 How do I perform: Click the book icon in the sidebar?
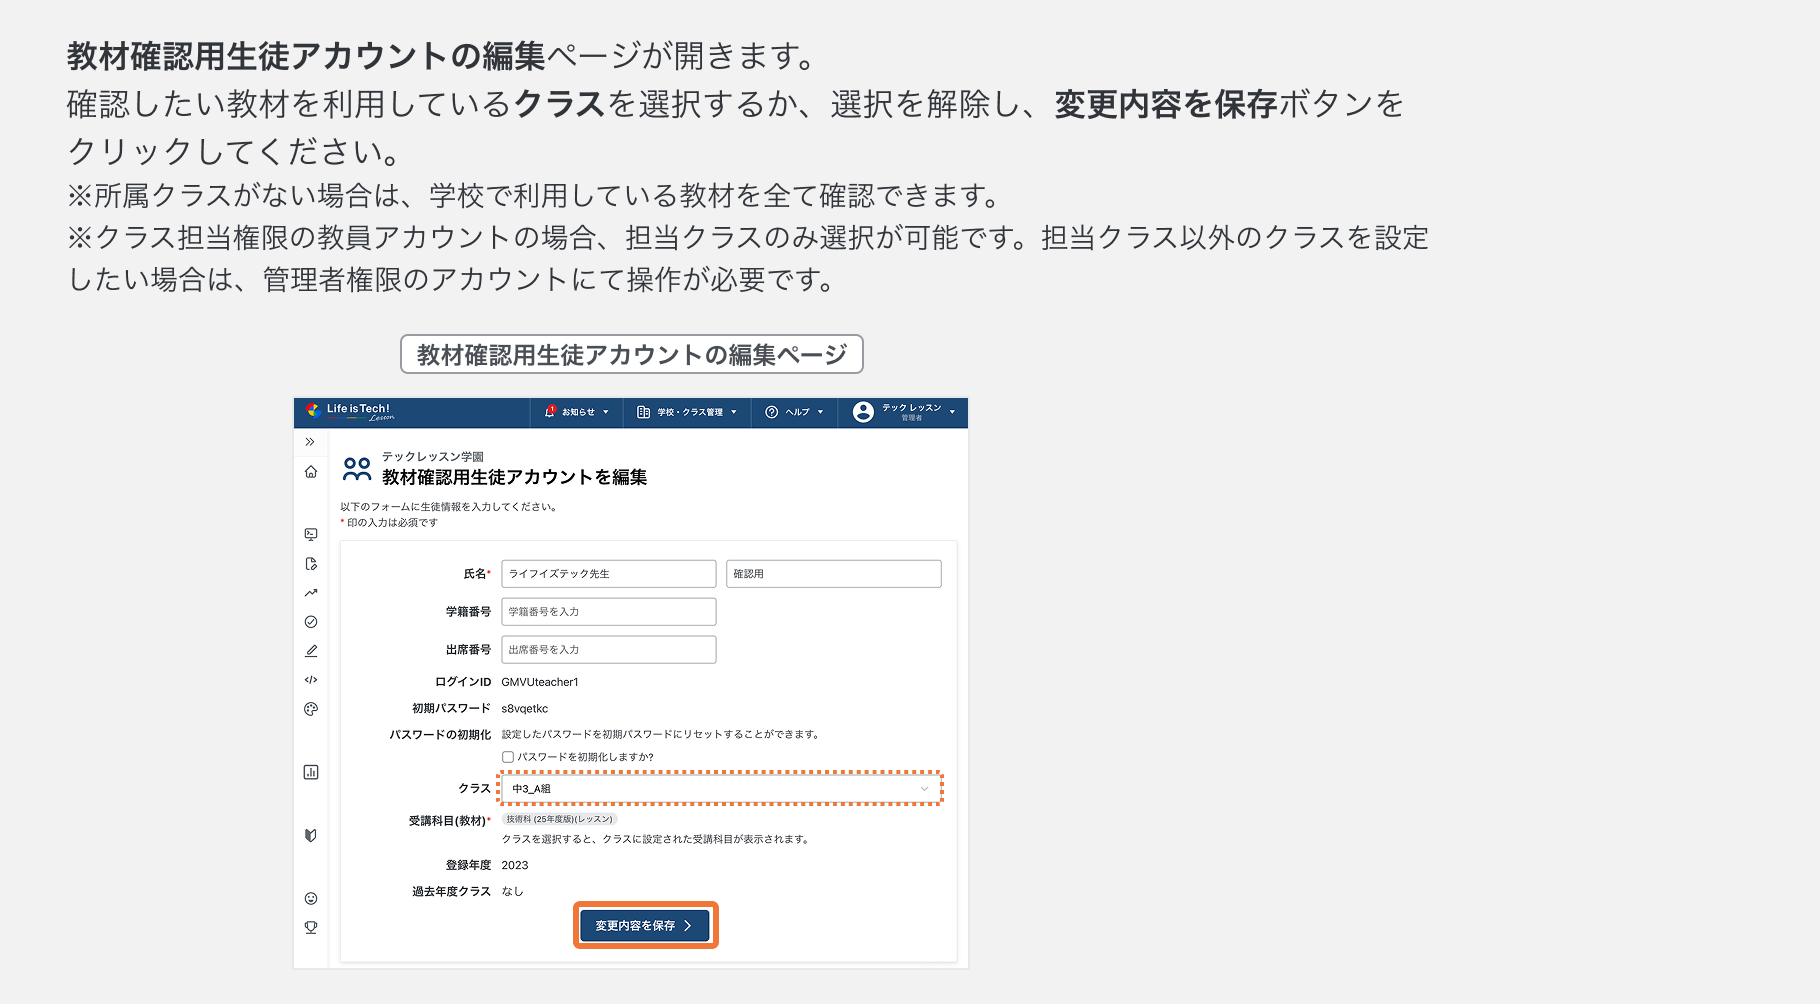click(311, 836)
